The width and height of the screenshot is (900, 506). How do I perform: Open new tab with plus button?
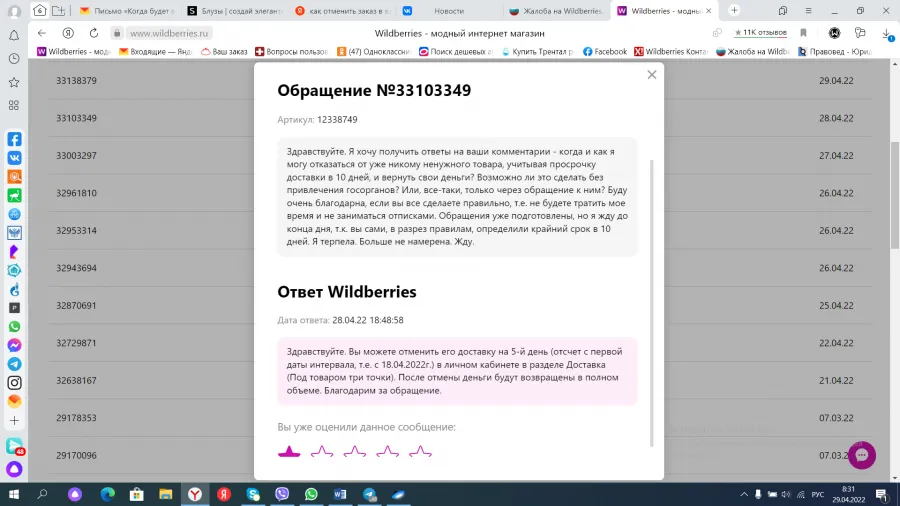point(734,10)
